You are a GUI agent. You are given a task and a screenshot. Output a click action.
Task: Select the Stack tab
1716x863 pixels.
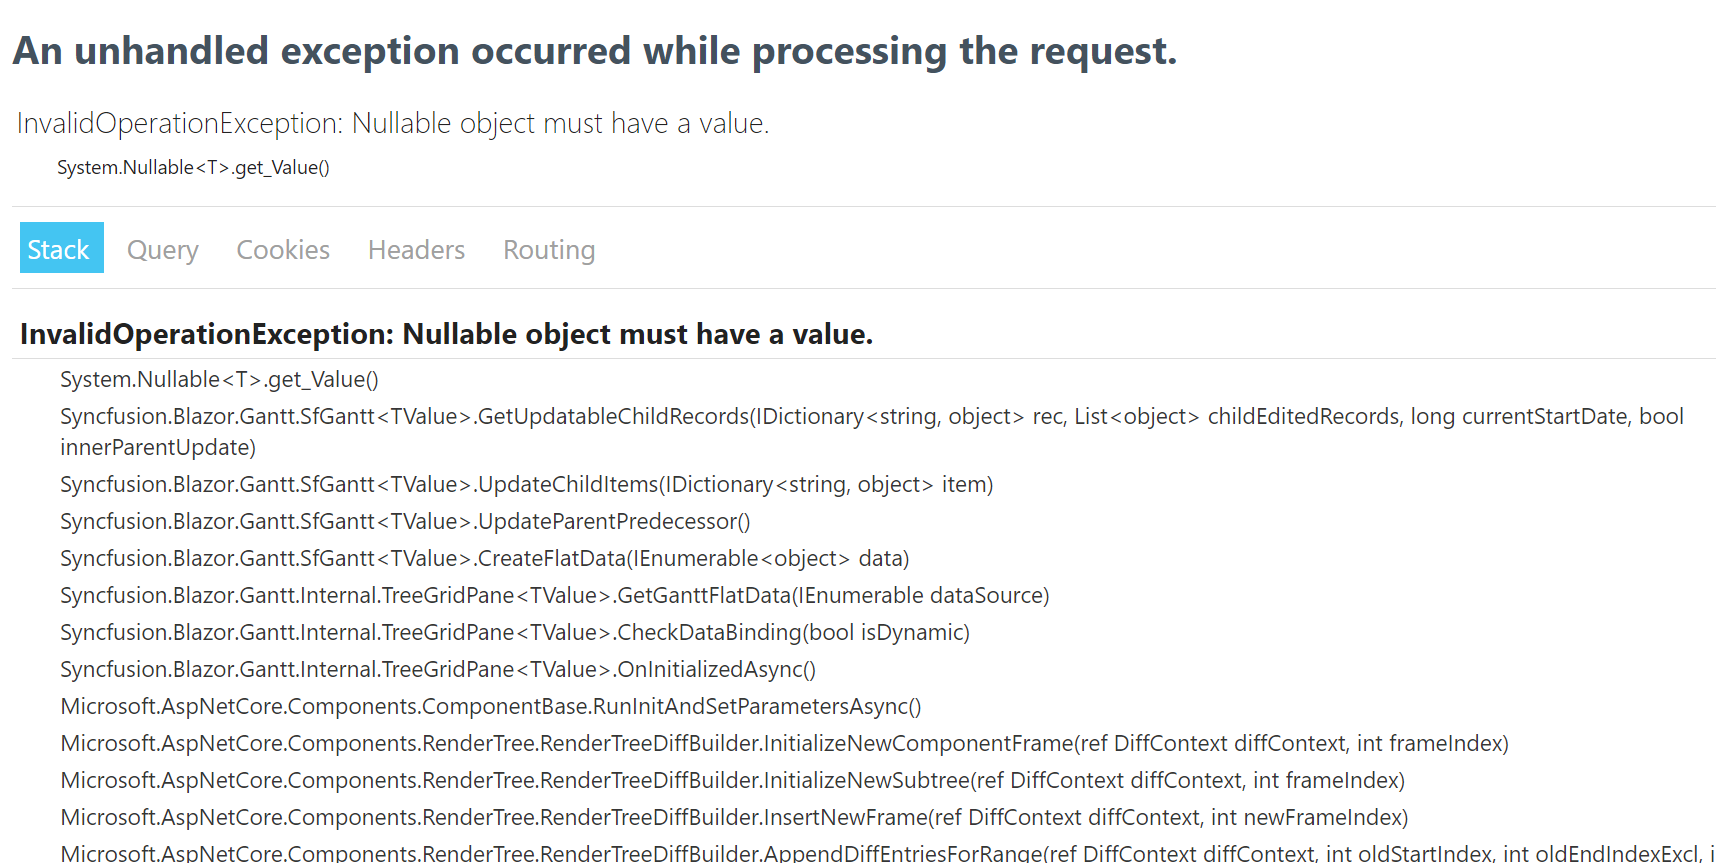[59, 249]
